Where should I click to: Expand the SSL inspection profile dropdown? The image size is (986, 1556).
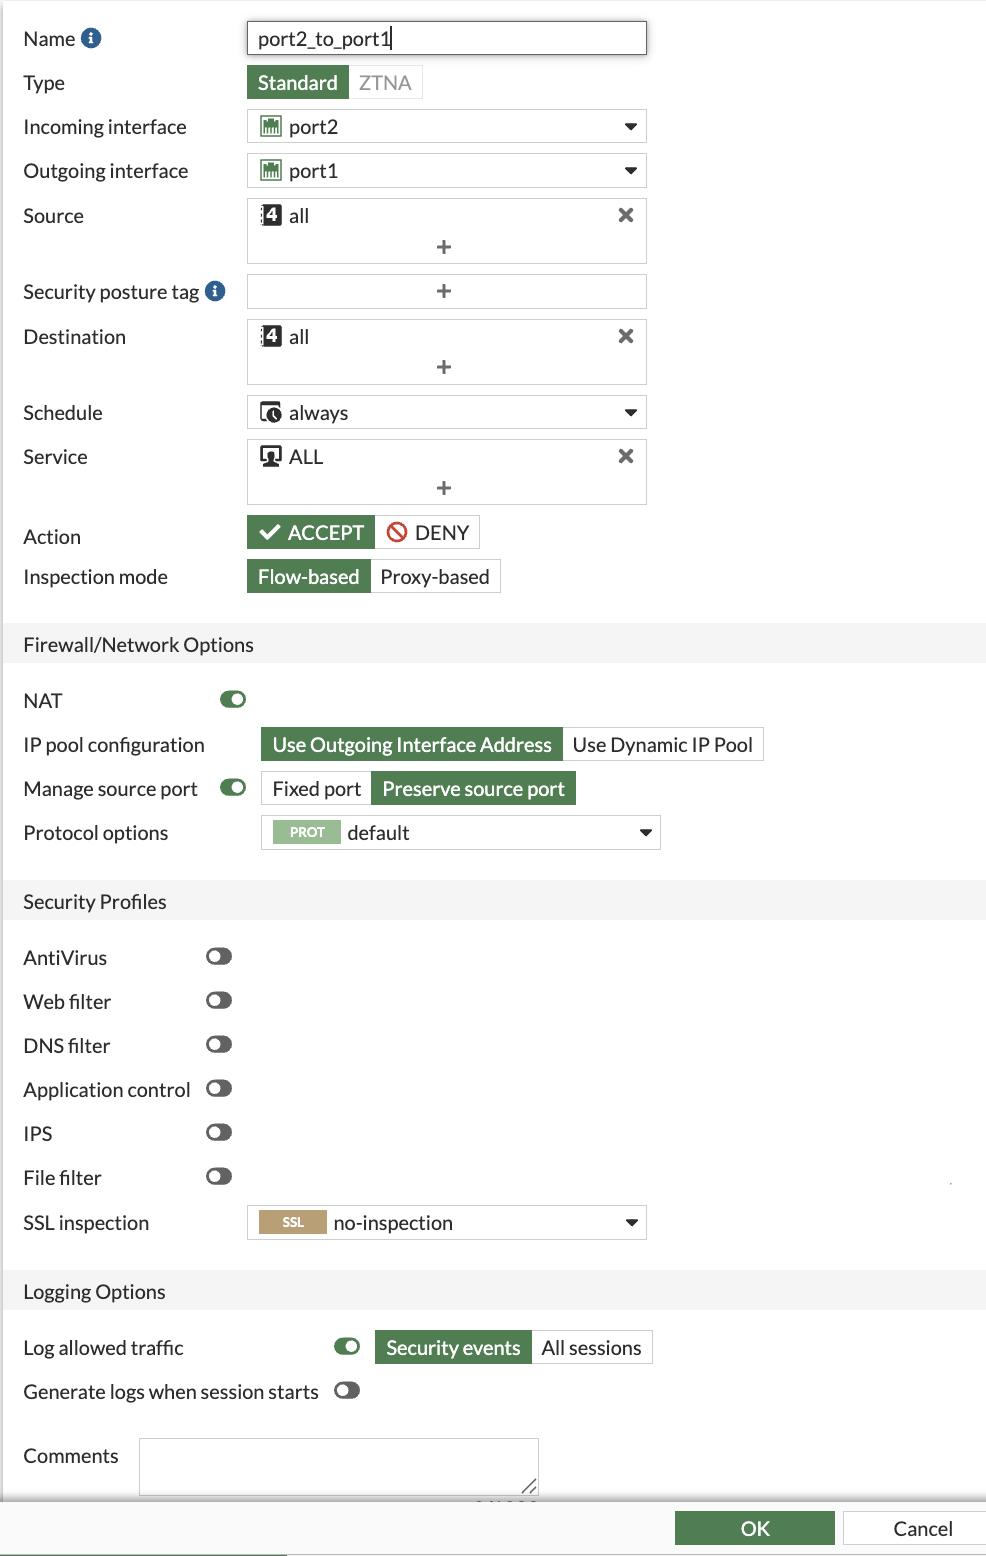(x=631, y=1222)
